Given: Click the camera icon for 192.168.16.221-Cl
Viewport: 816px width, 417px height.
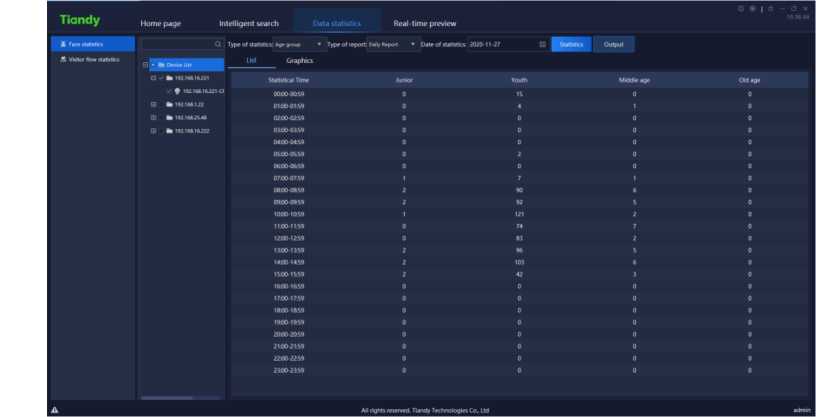Looking at the screenshot, I should click(177, 91).
